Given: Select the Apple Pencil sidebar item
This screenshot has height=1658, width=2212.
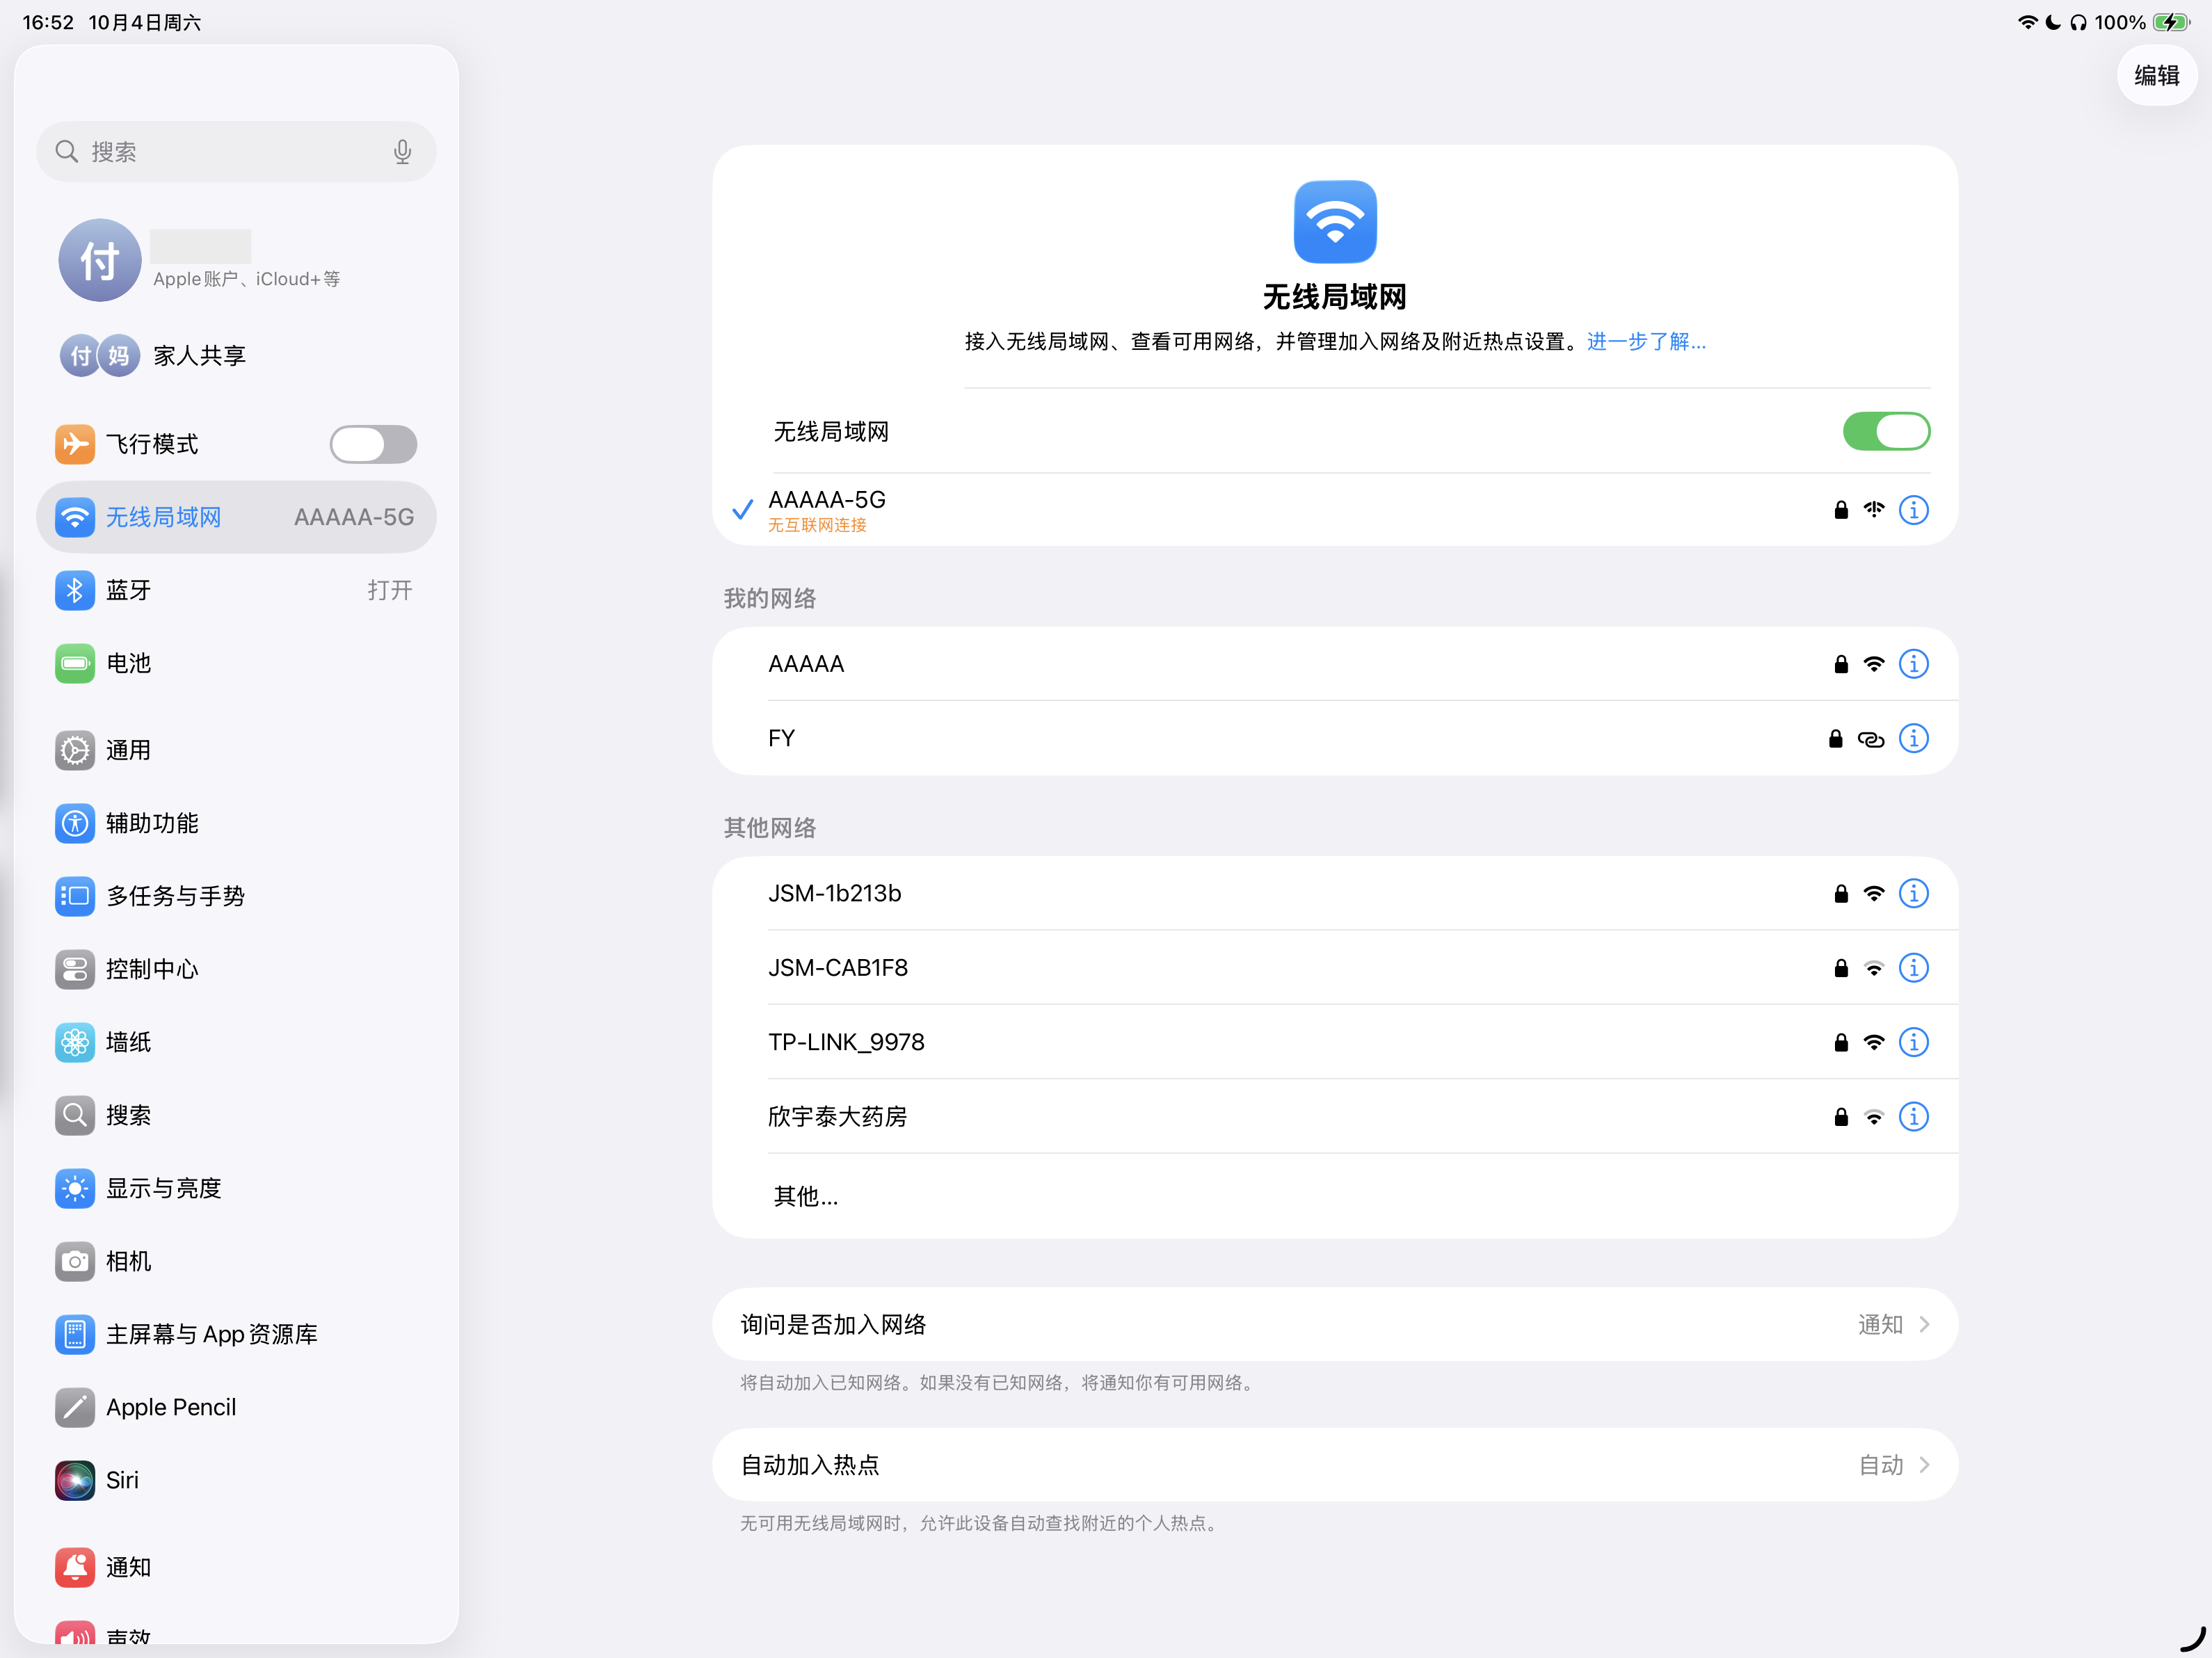Looking at the screenshot, I should click(x=171, y=1407).
